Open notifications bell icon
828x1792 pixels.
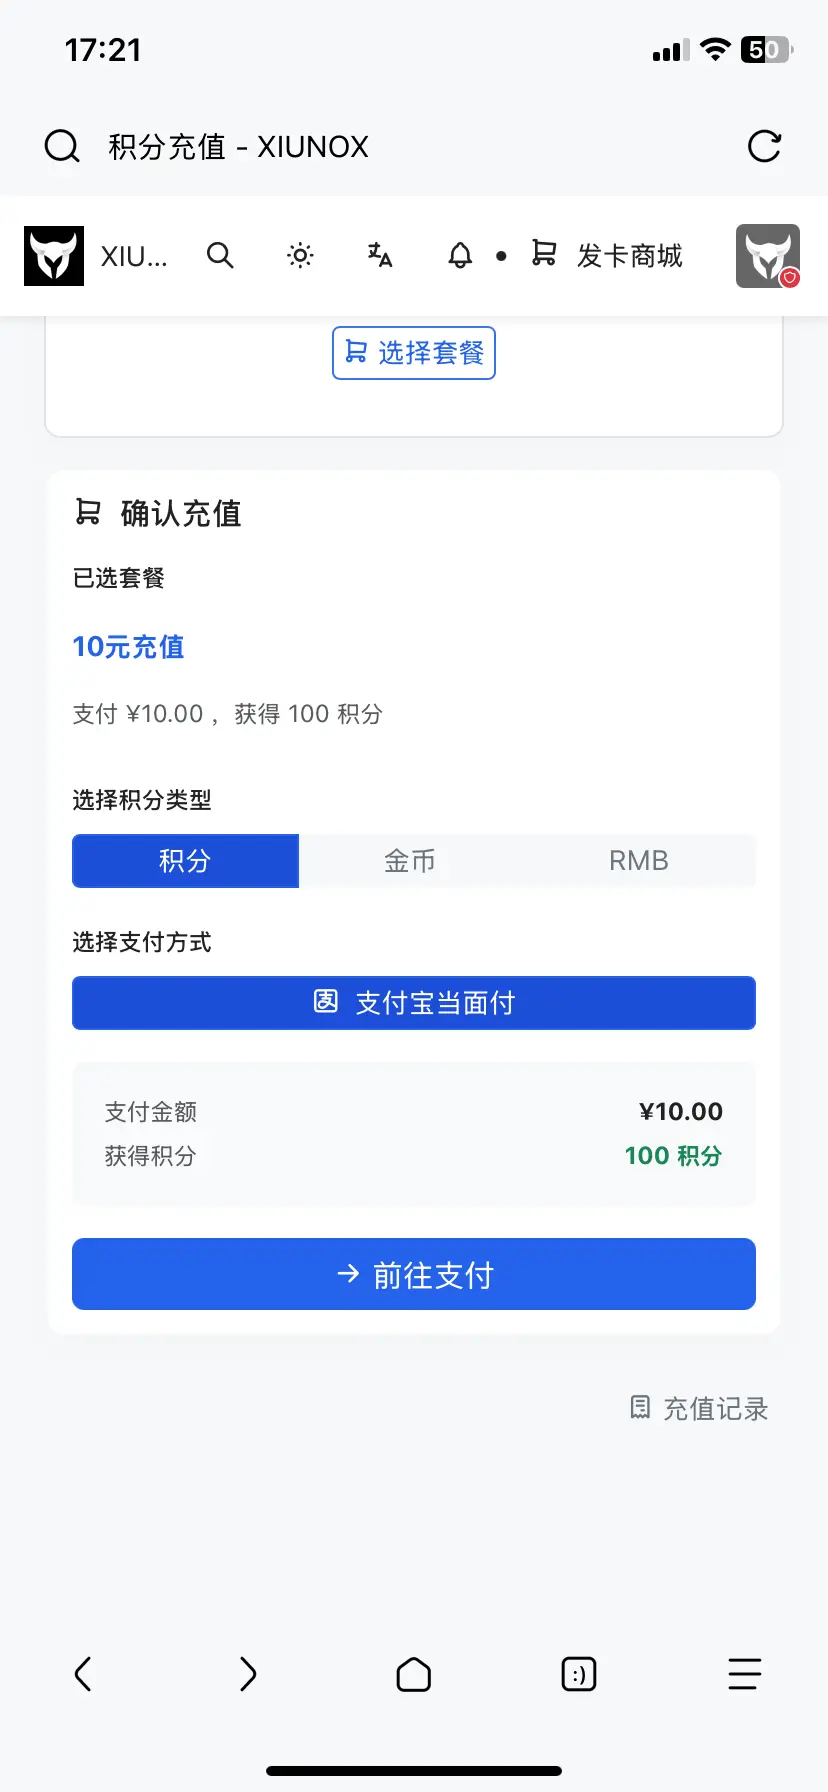pos(460,256)
